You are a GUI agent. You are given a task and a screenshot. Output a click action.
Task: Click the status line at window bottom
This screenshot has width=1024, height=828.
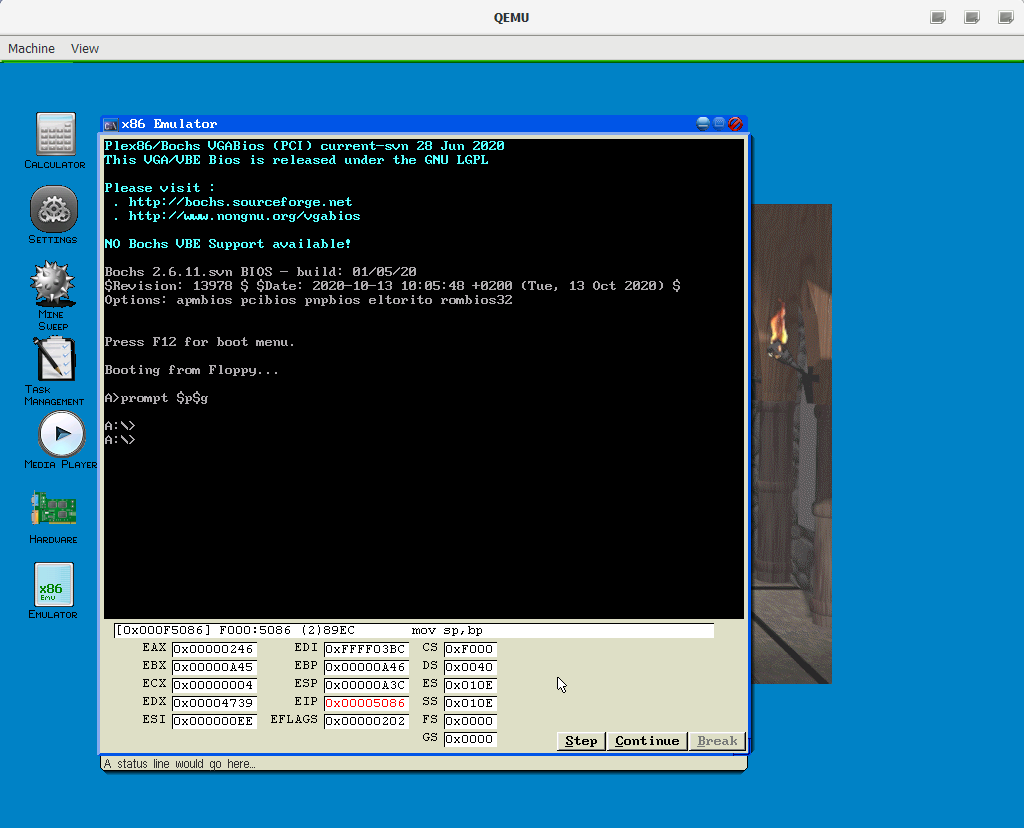(423, 763)
